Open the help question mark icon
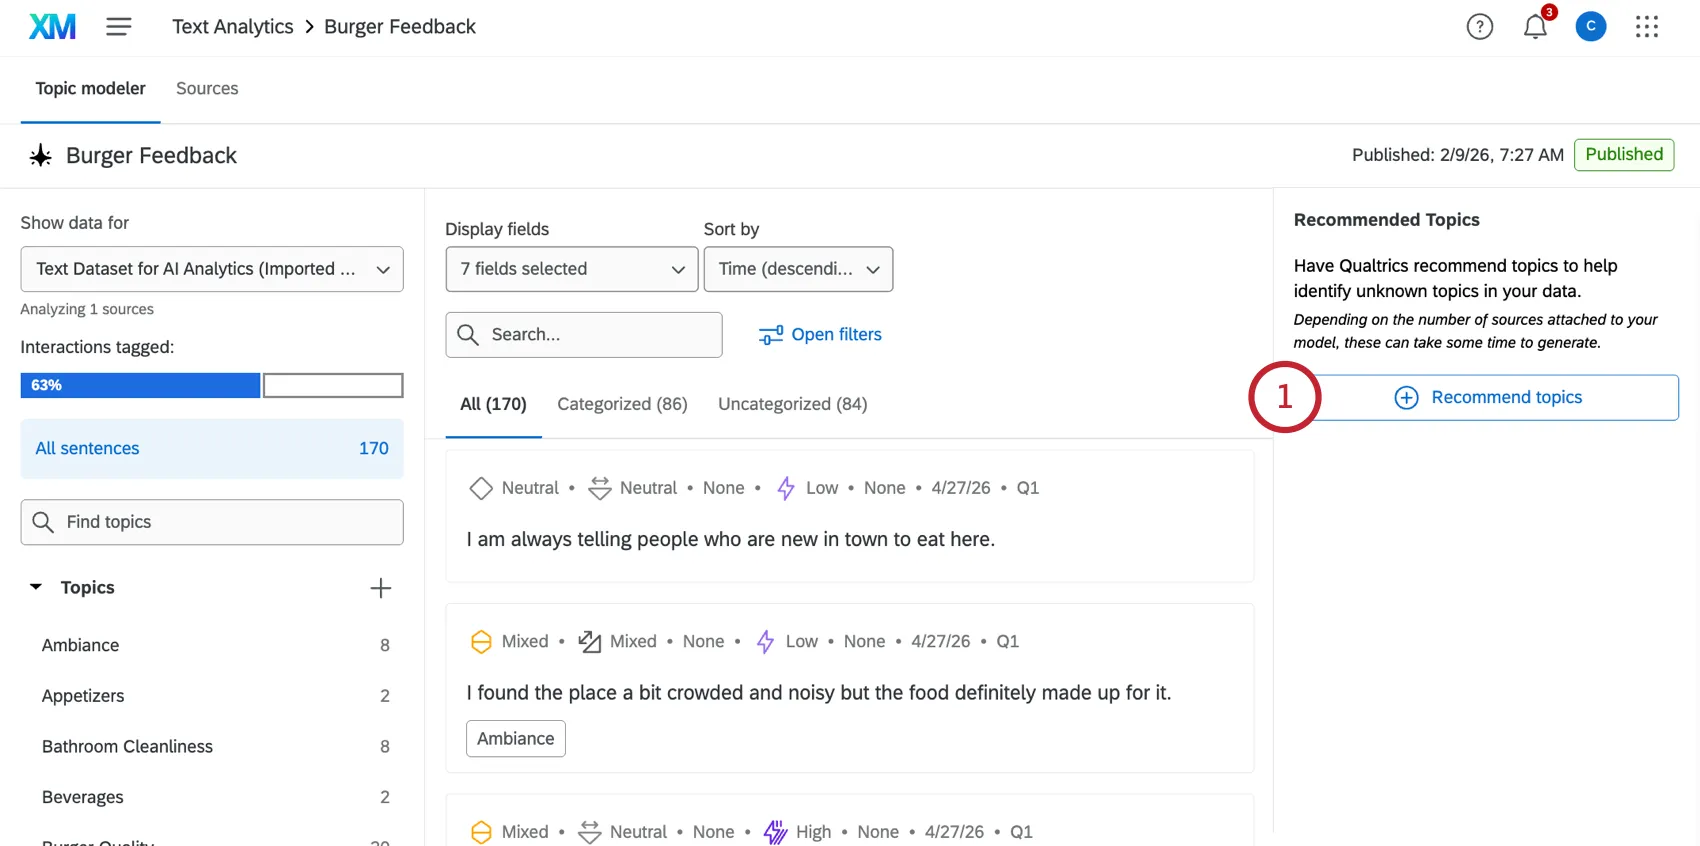This screenshot has width=1700, height=846. pos(1479,27)
